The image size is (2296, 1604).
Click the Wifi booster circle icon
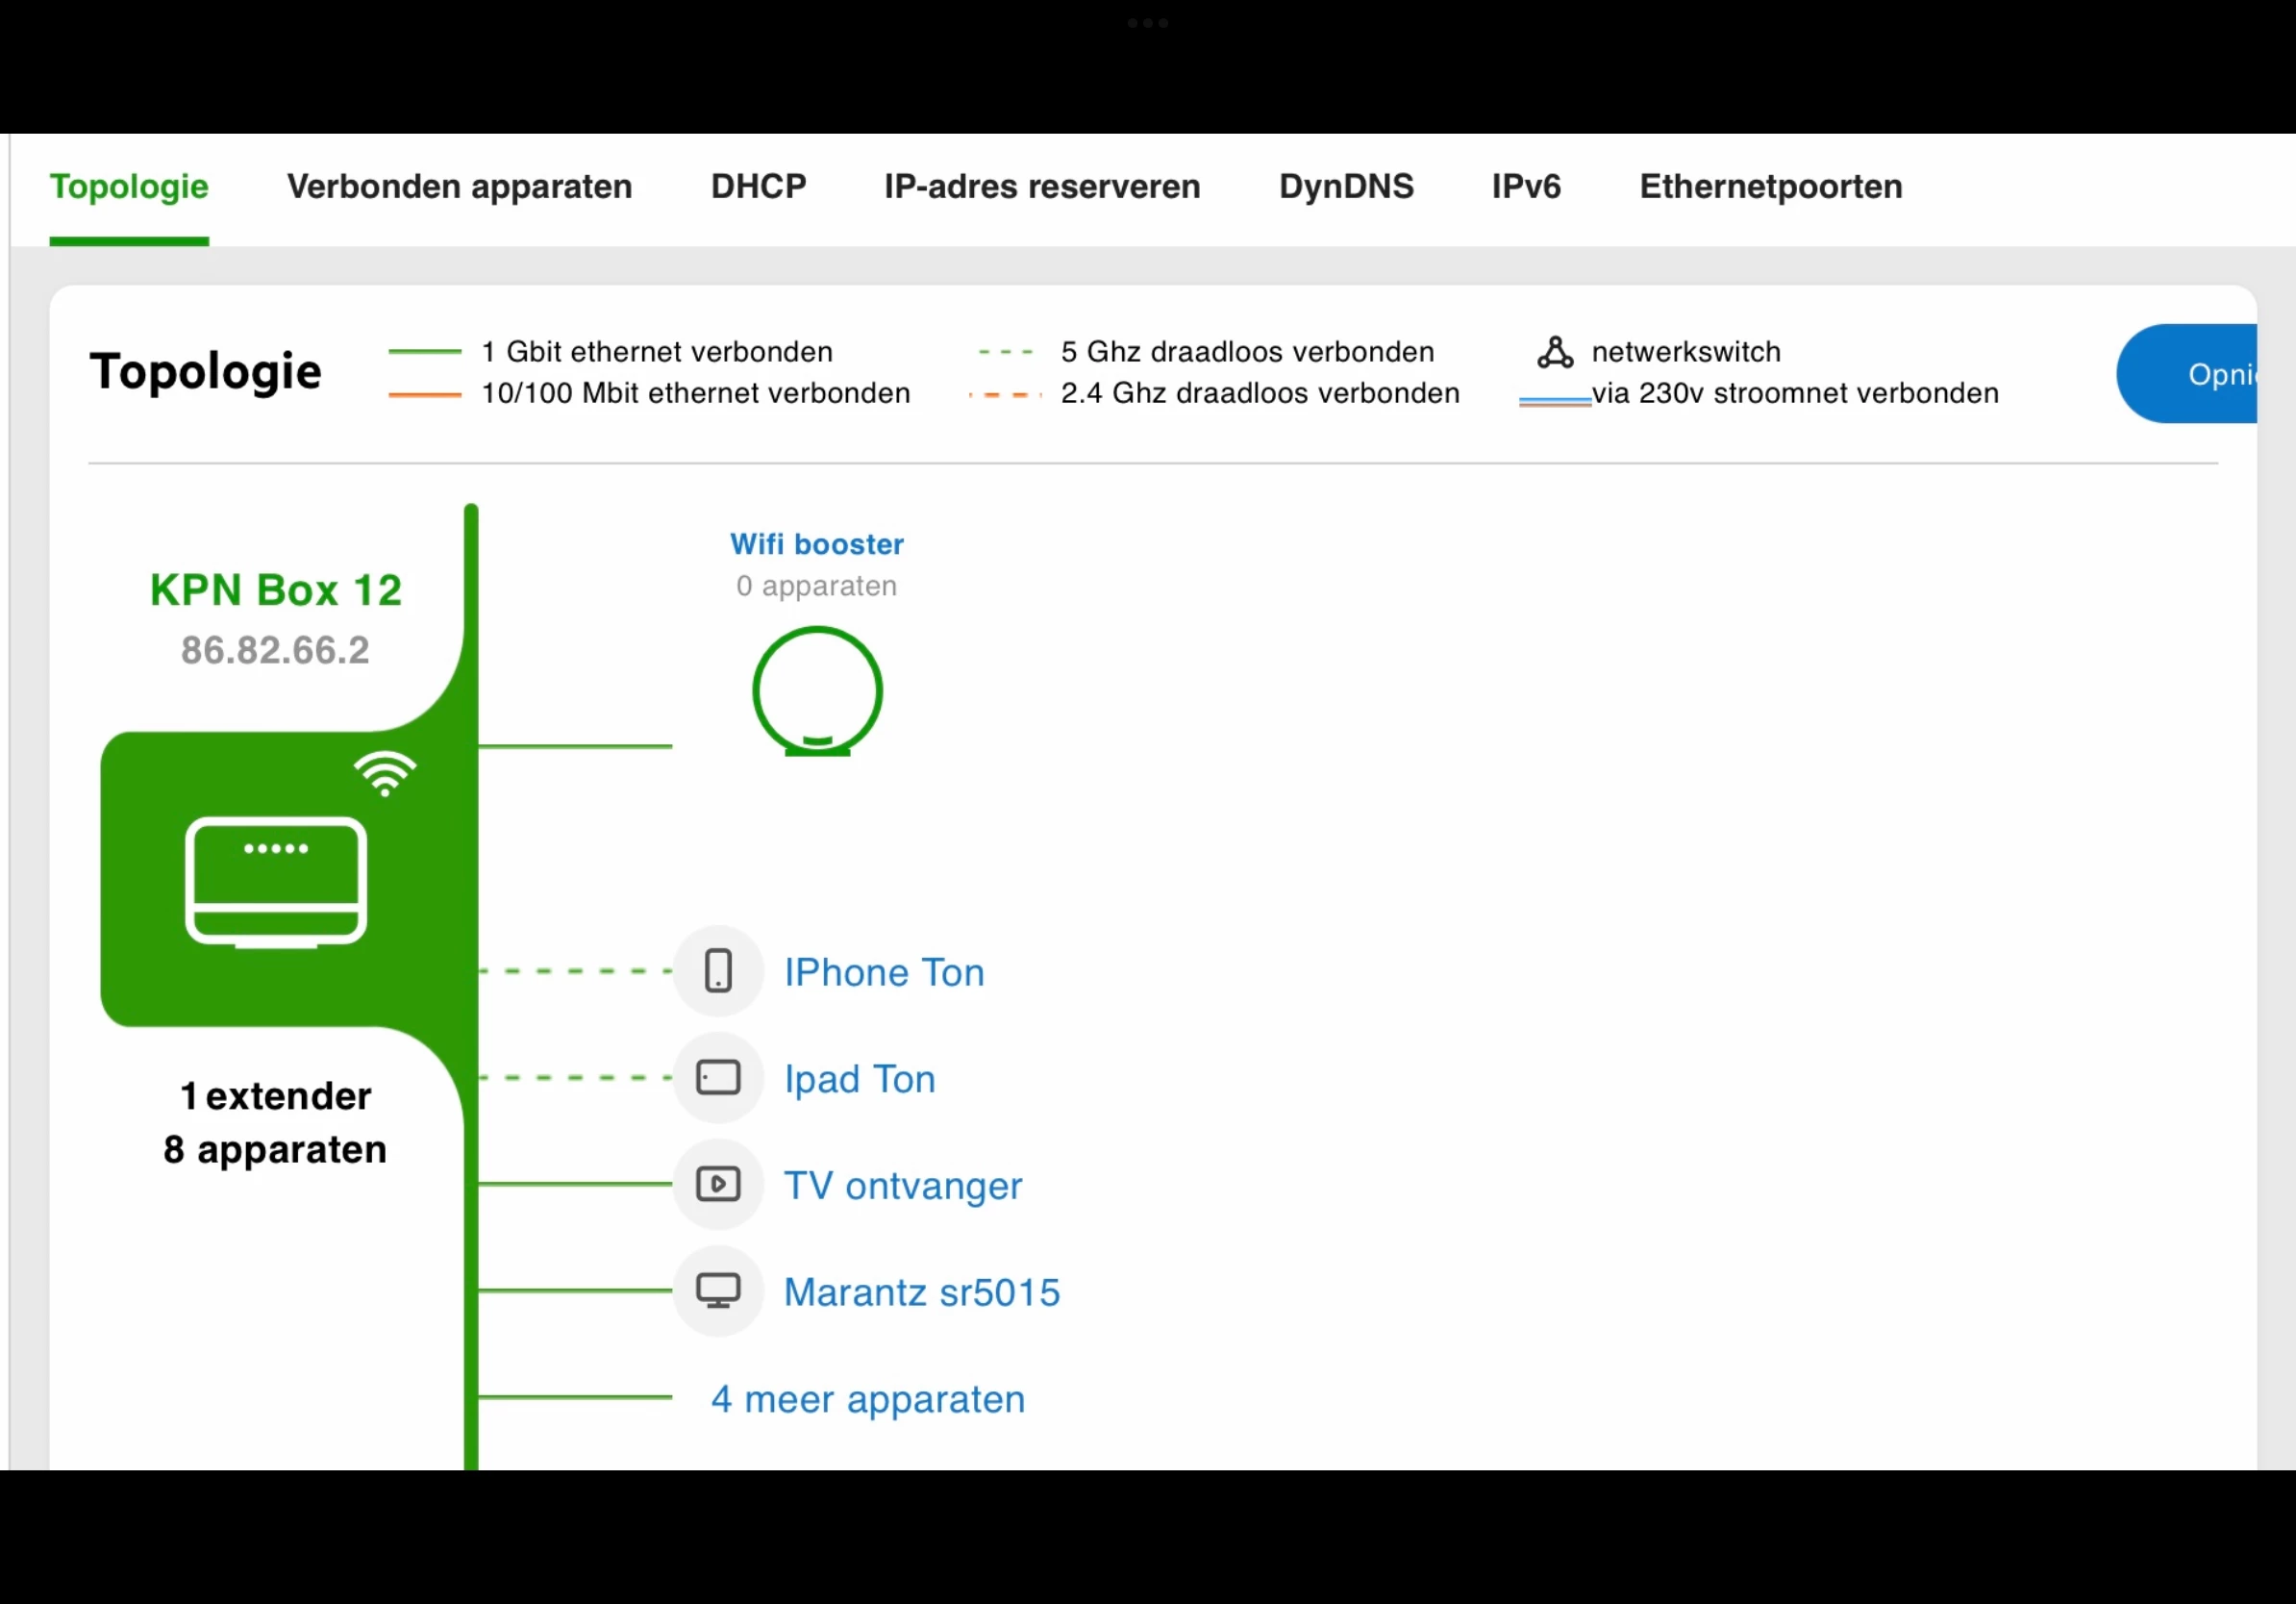(817, 692)
